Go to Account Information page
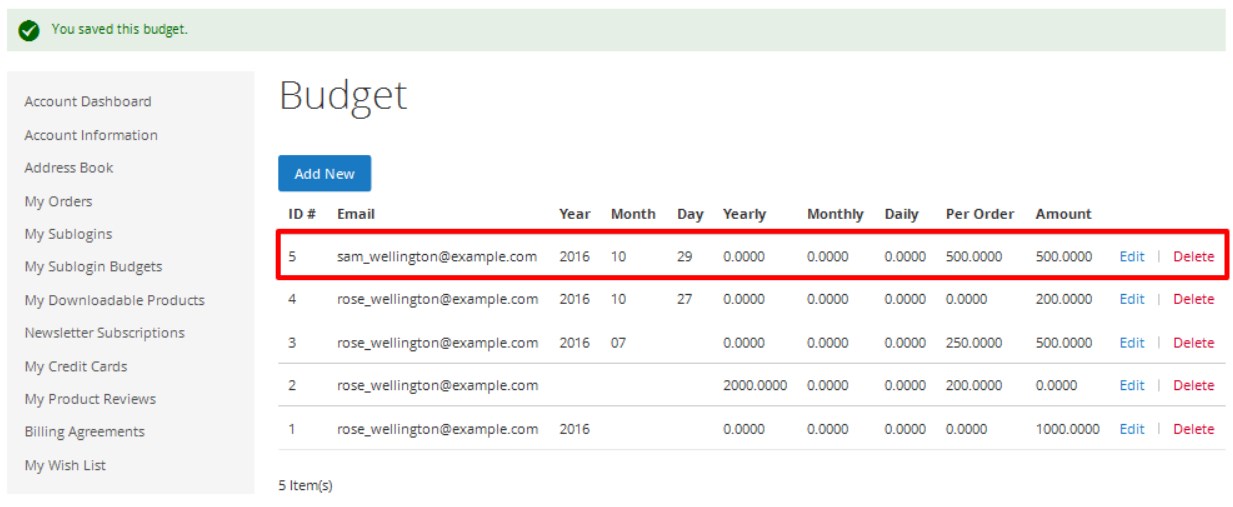This screenshot has height=507, width=1233. click(x=91, y=135)
